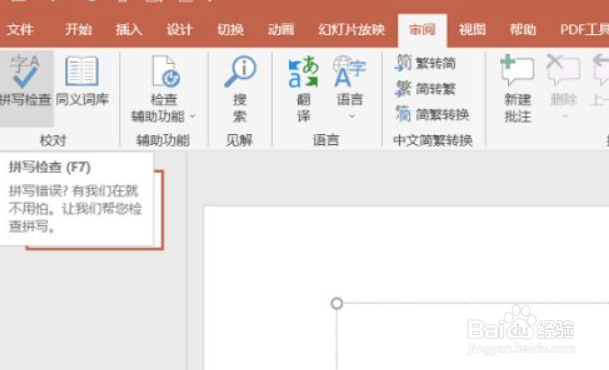Screen dimensions: 609x370
Task: Launch the 翻译 translate tool
Action: [303, 89]
